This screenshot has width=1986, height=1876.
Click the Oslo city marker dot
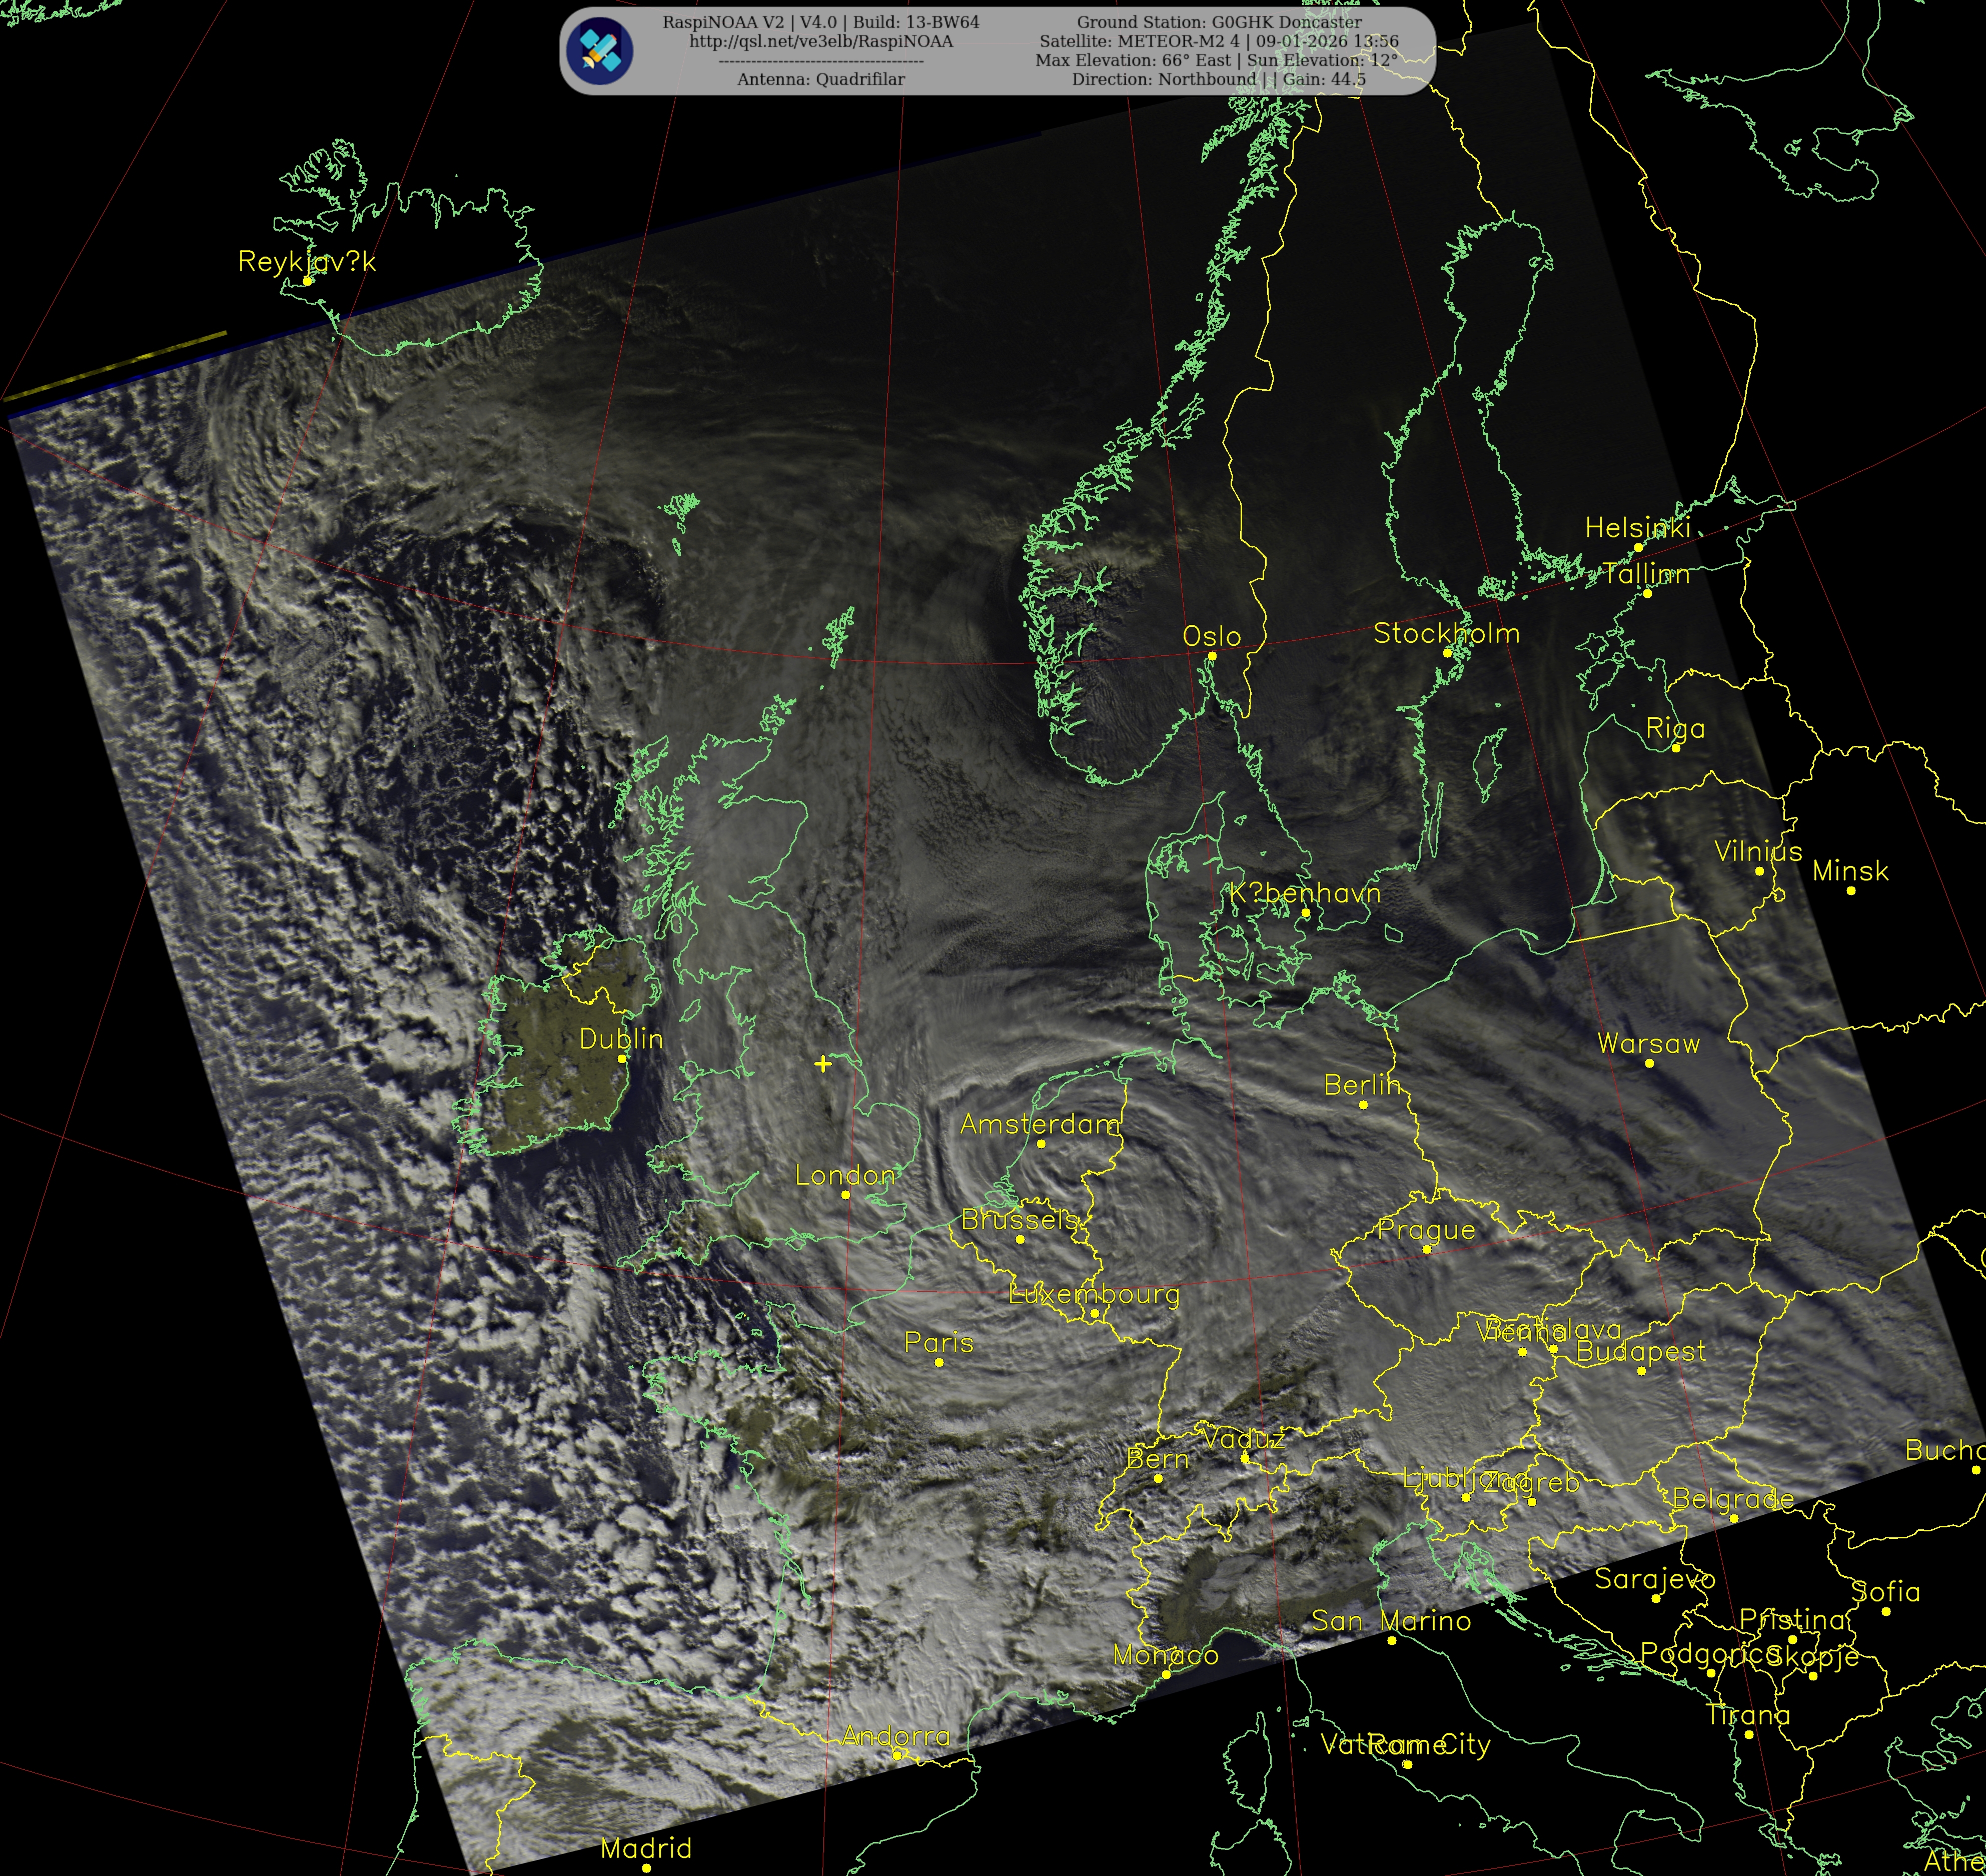(x=1212, y=656)
